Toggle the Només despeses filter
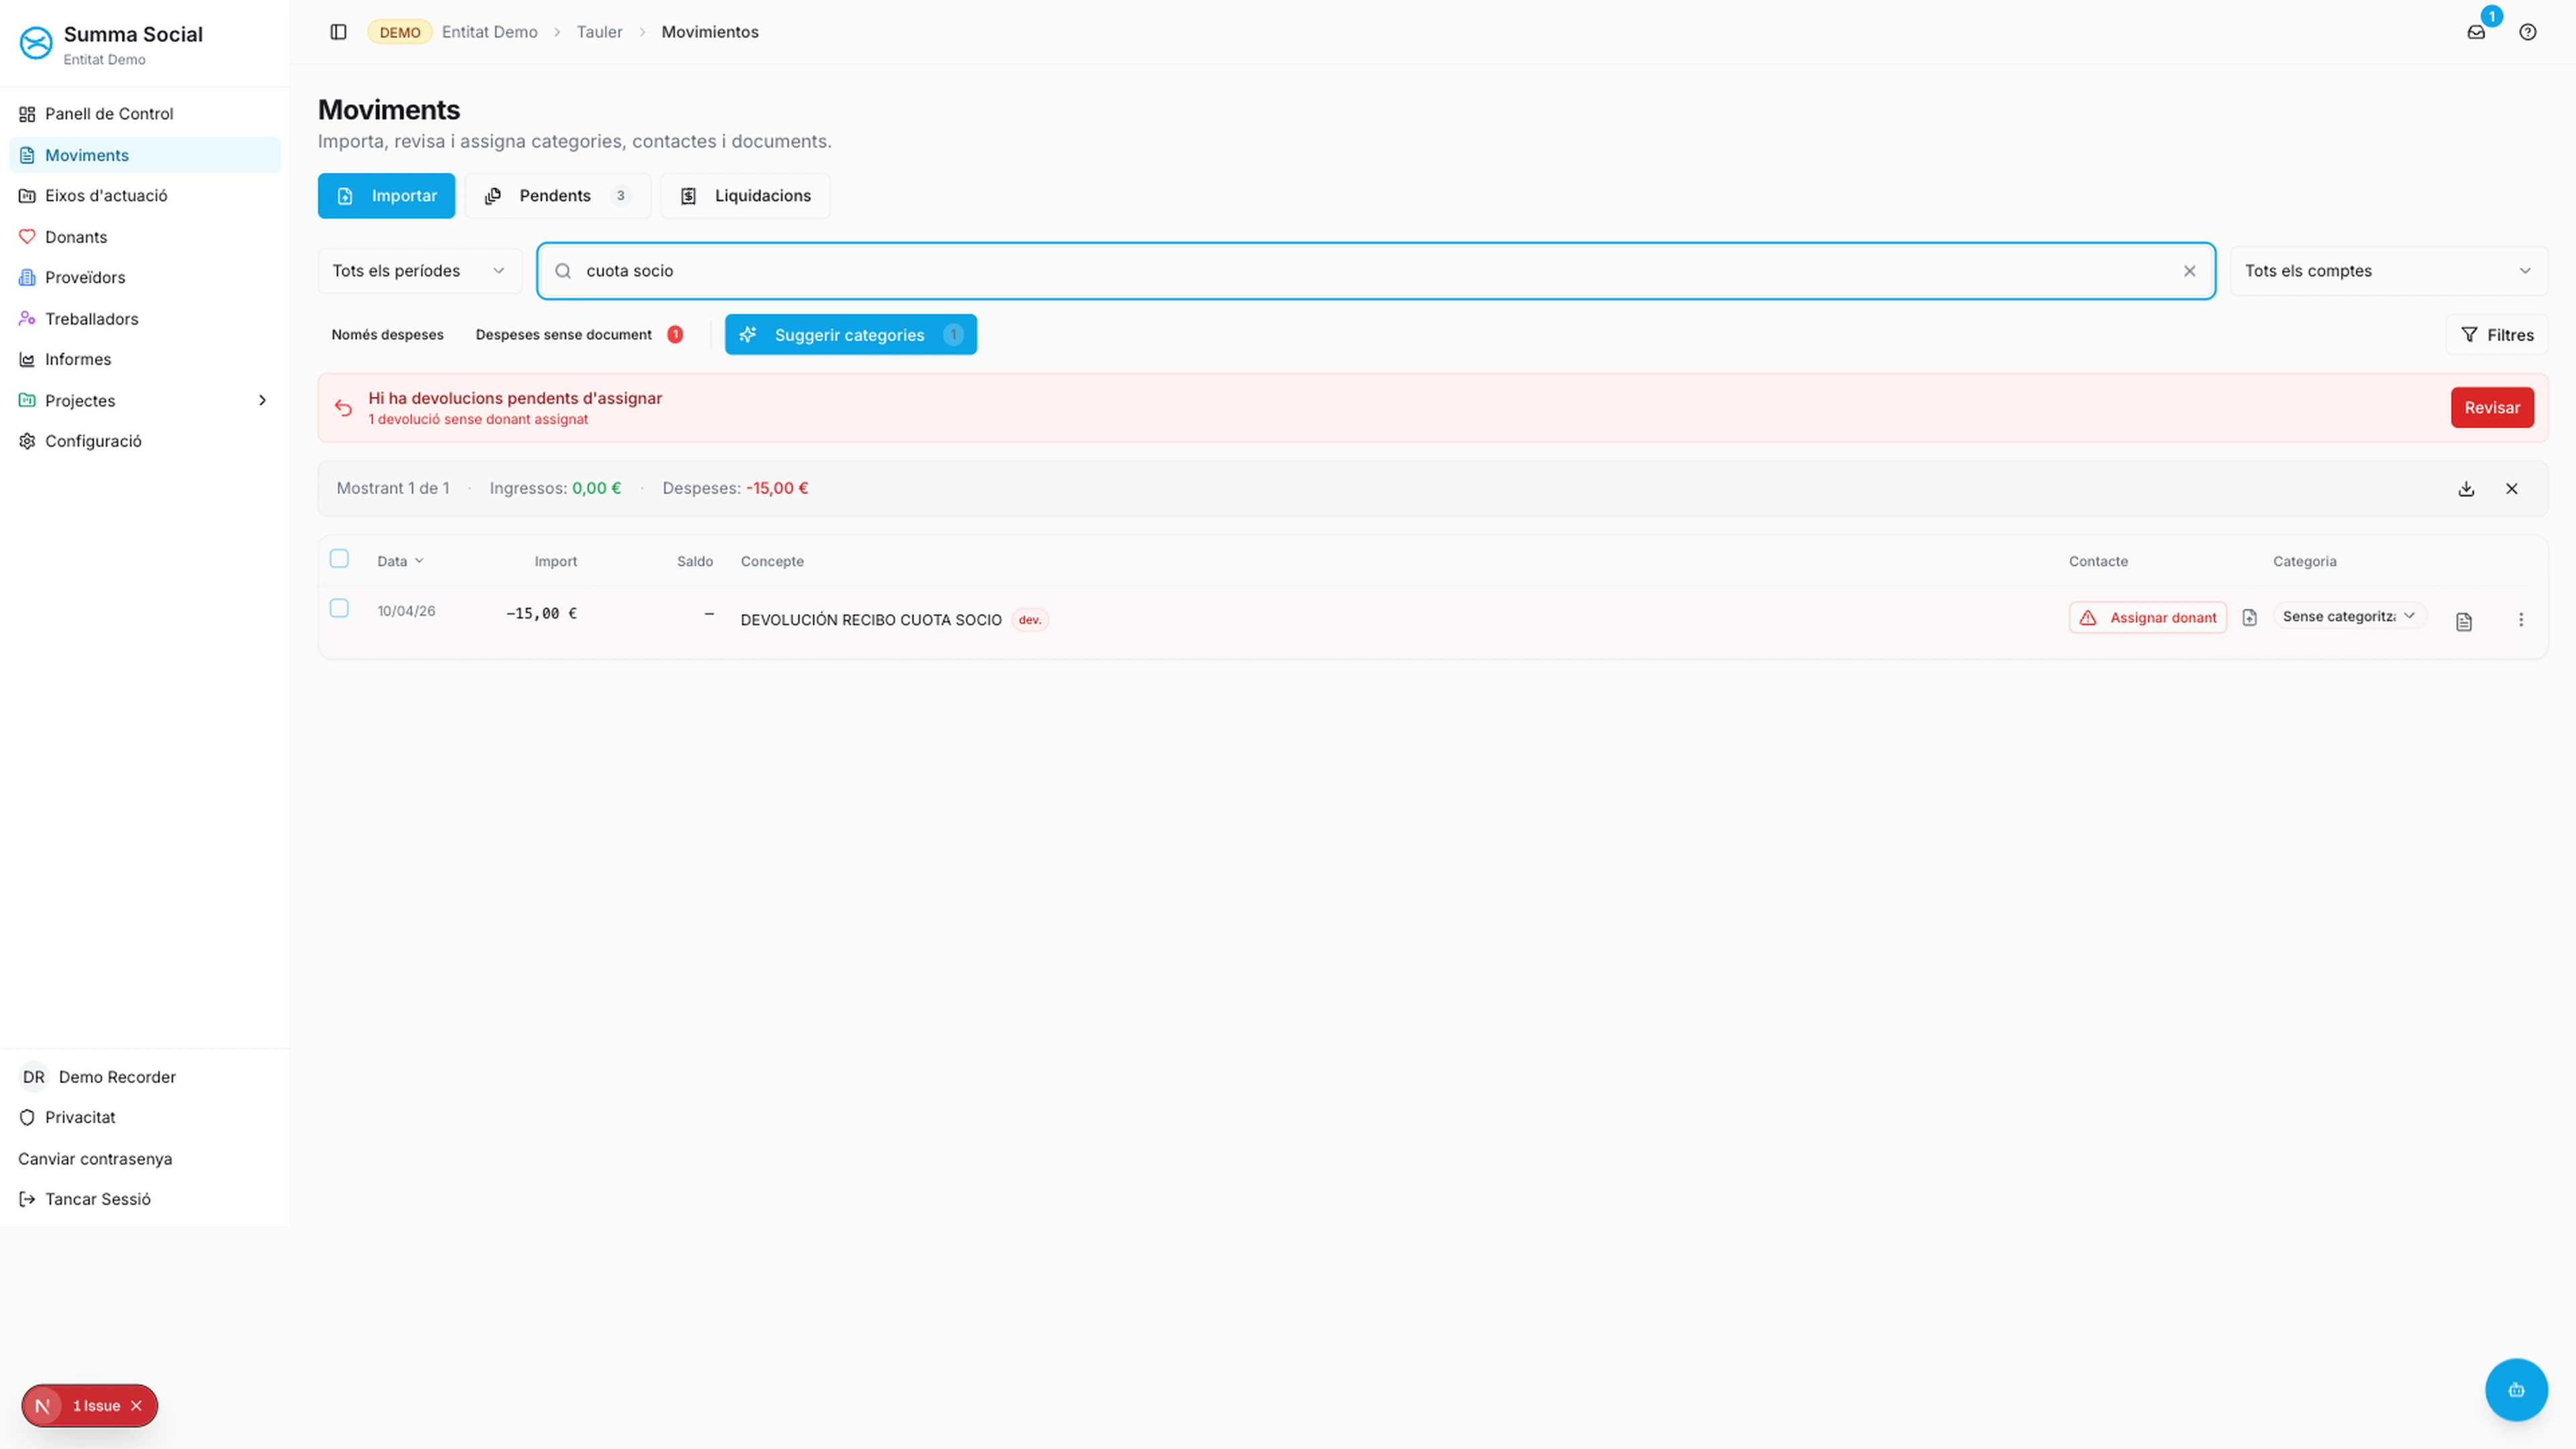The width and height of the screenshot is (2576, 1449). pos(387,335)
